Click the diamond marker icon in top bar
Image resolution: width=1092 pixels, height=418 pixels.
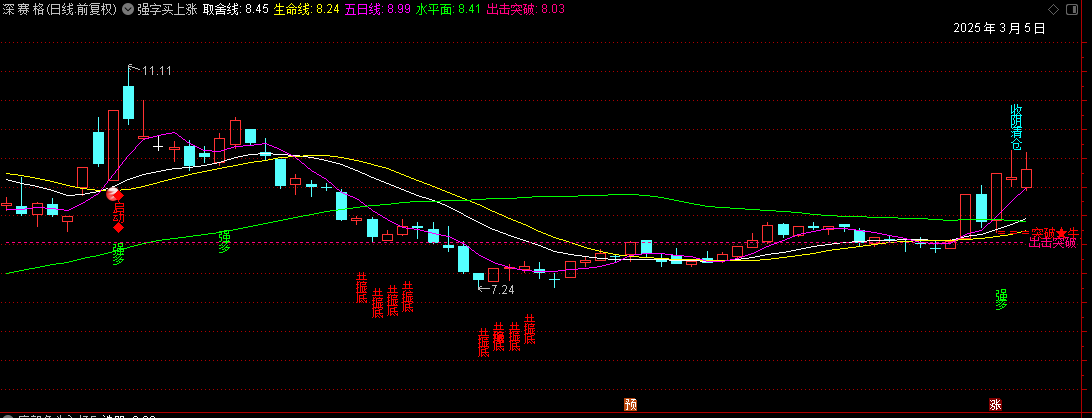[1053, 9]
